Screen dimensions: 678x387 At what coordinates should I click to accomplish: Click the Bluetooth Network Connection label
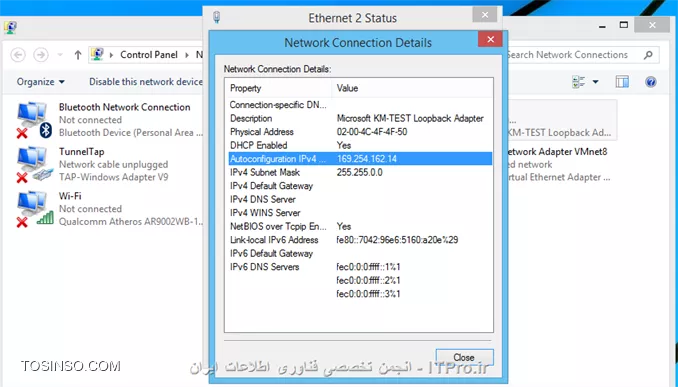point(125,107)
